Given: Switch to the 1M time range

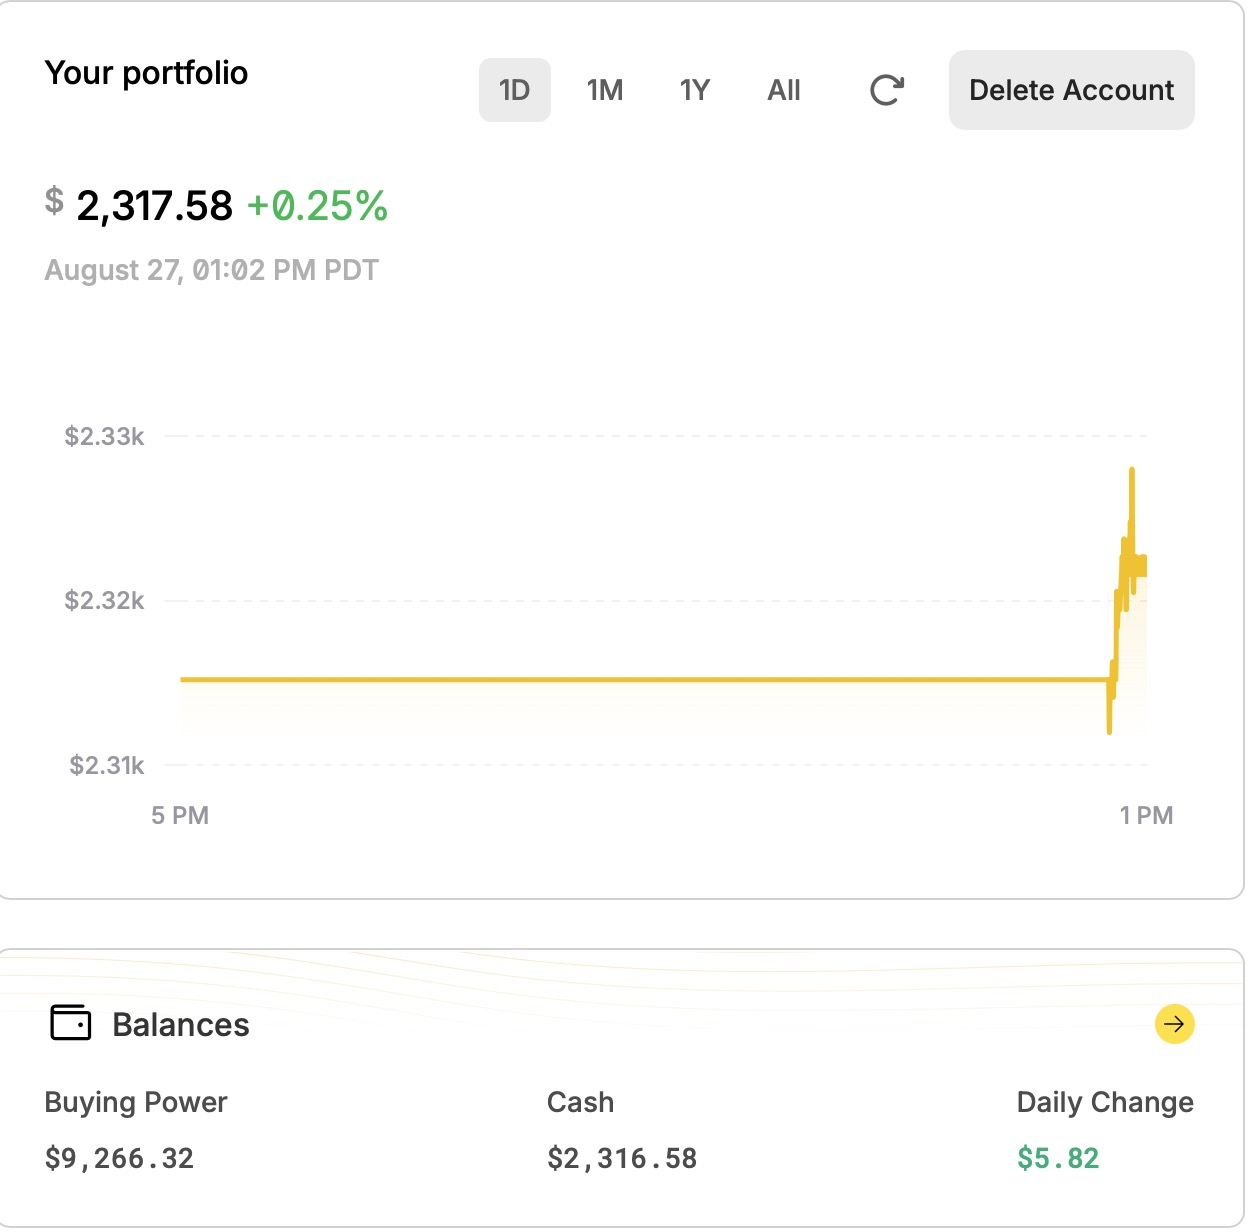Looking at the screenshot, I should click(605, 90).
